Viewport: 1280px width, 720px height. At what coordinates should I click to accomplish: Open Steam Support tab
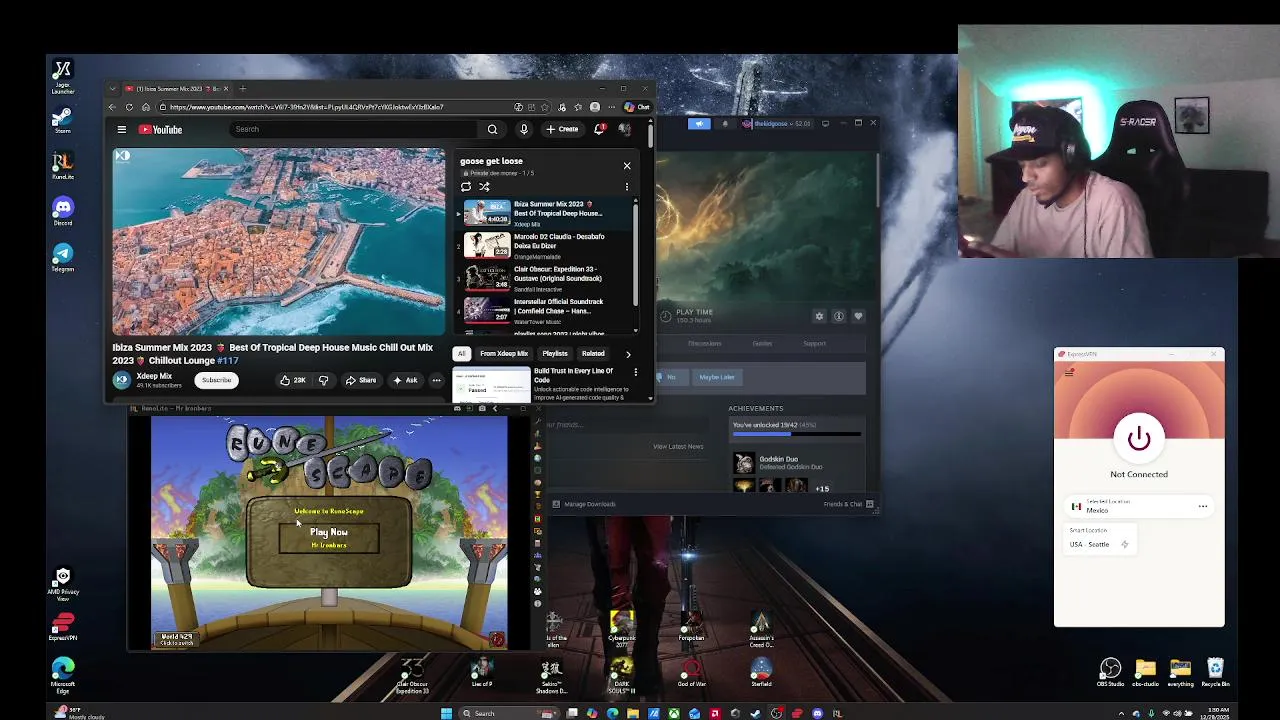(814, 343)
